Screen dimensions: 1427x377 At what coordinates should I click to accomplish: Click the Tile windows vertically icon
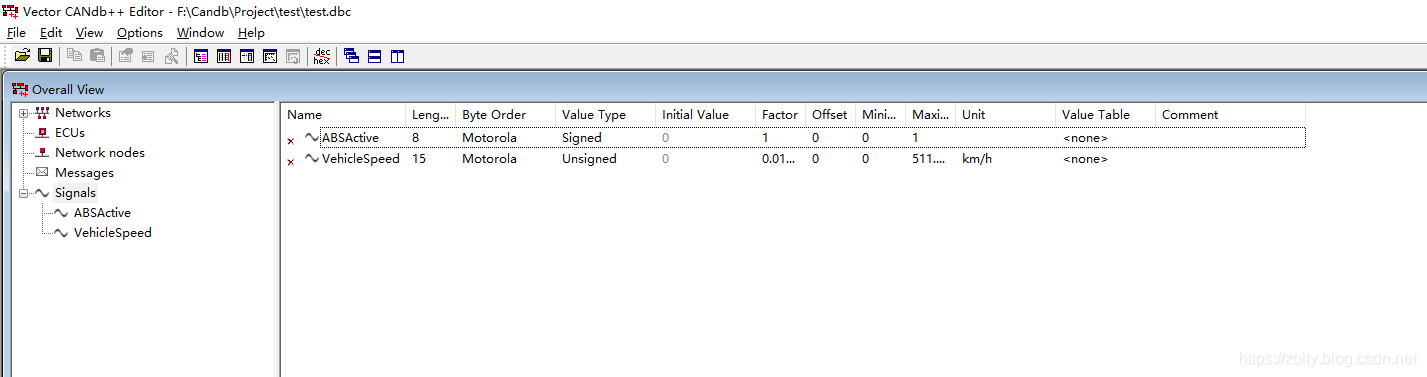(x=398, y=56)
